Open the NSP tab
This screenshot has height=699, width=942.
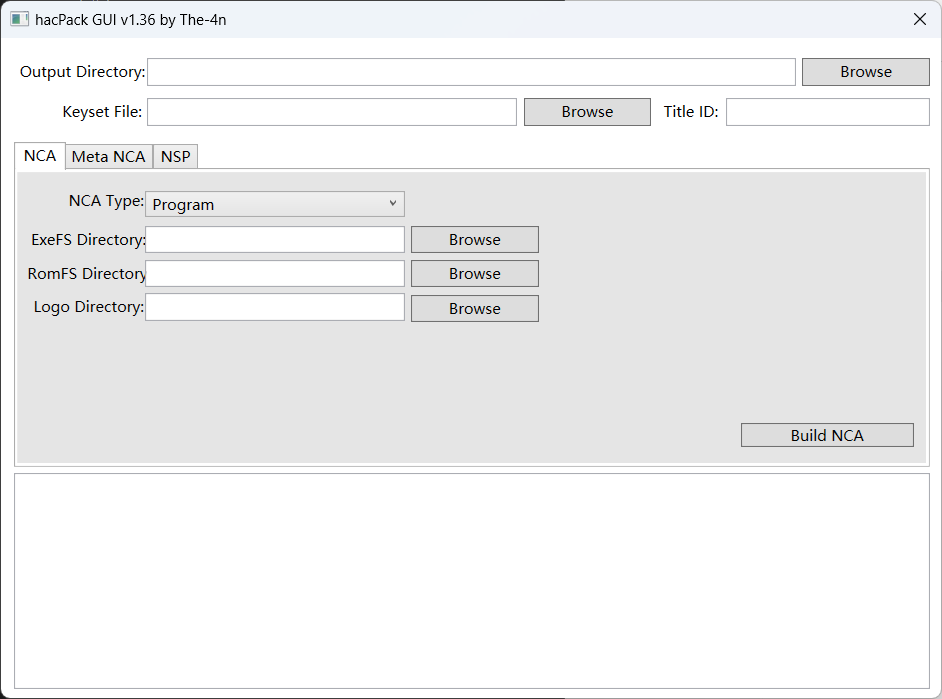[x=176, y=157]
